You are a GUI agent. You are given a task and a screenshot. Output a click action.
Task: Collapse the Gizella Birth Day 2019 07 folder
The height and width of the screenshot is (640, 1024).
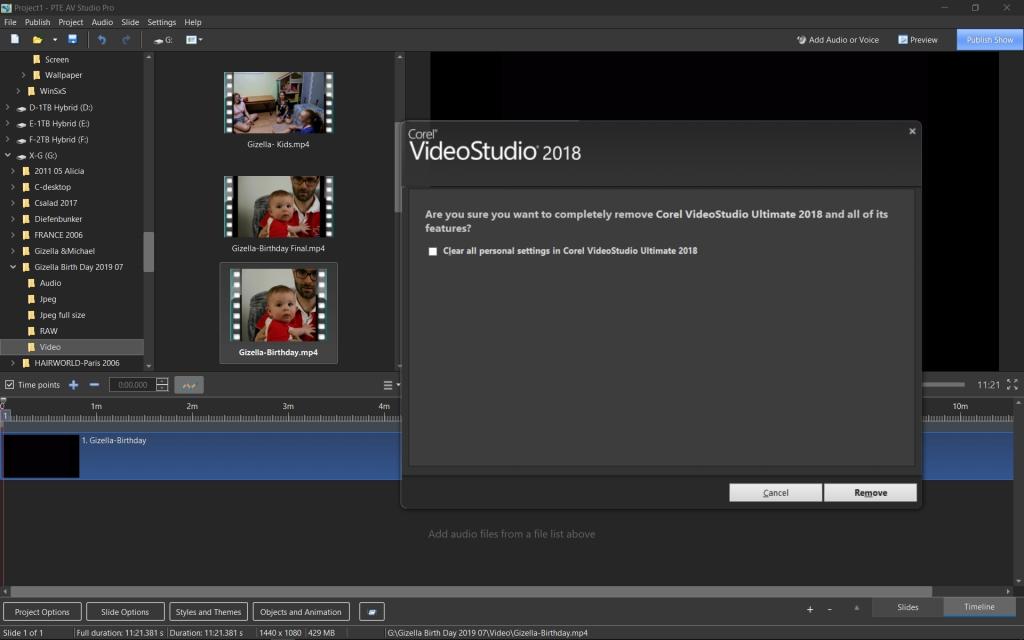pos(13,266)
